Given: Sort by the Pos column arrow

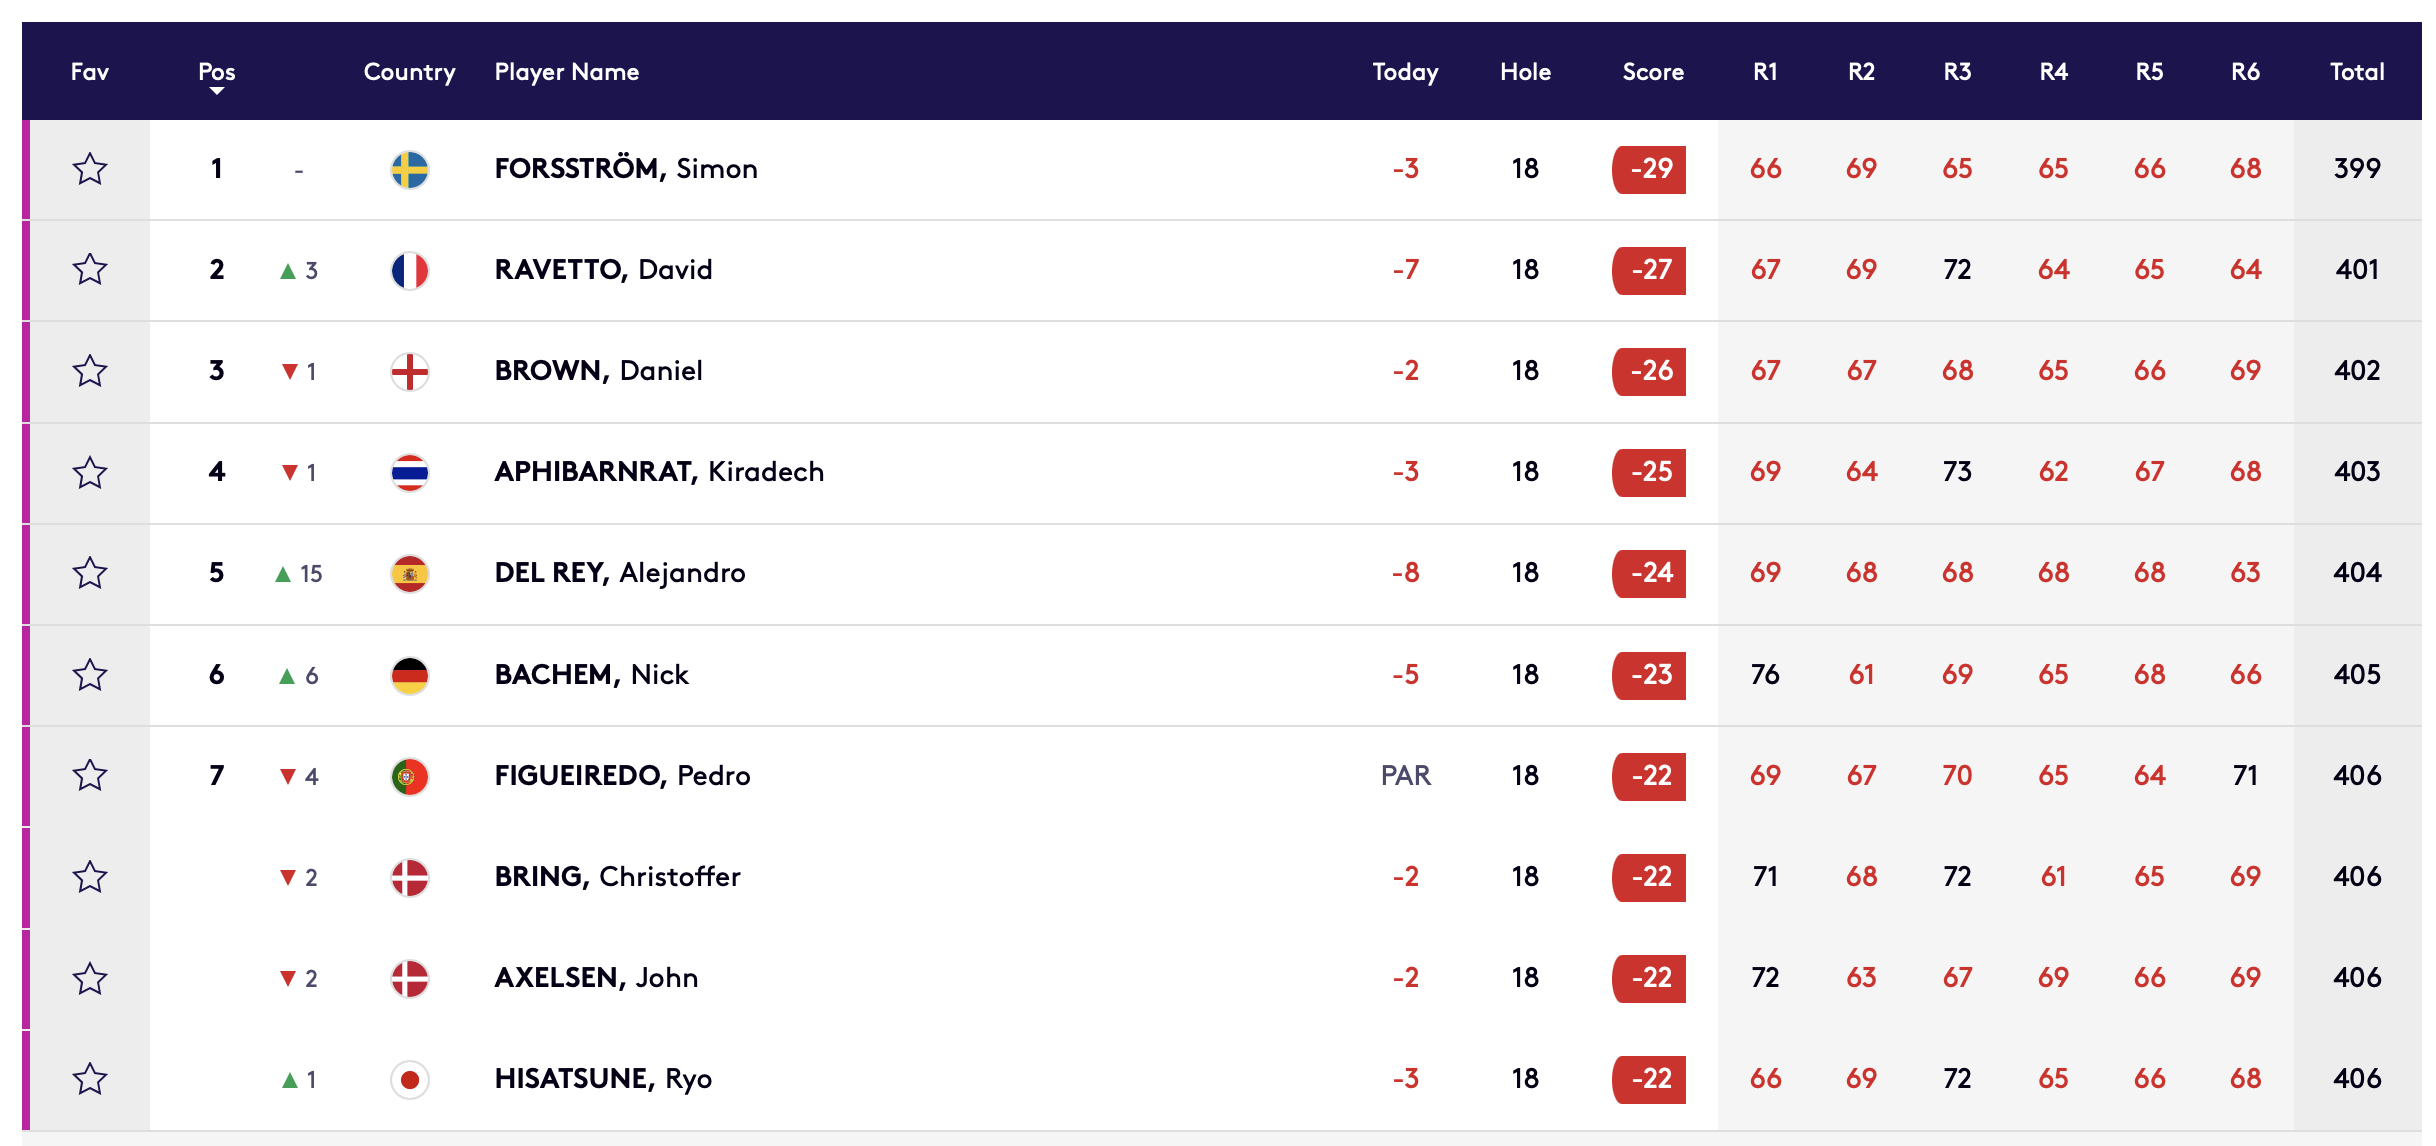Looking at the screenshot, I should click(x=216, y=90).
